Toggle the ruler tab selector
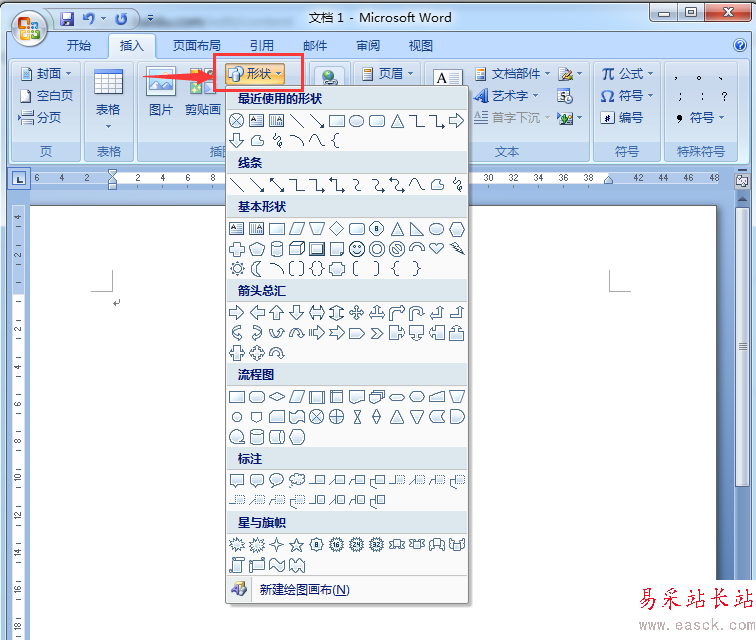Viewport: 756px width, 640px height. tap(19, 179)
